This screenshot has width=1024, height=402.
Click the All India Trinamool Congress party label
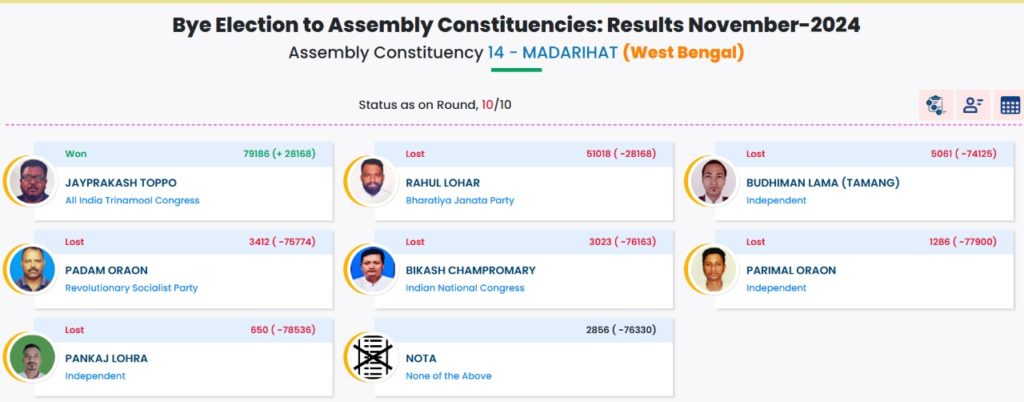132,201
